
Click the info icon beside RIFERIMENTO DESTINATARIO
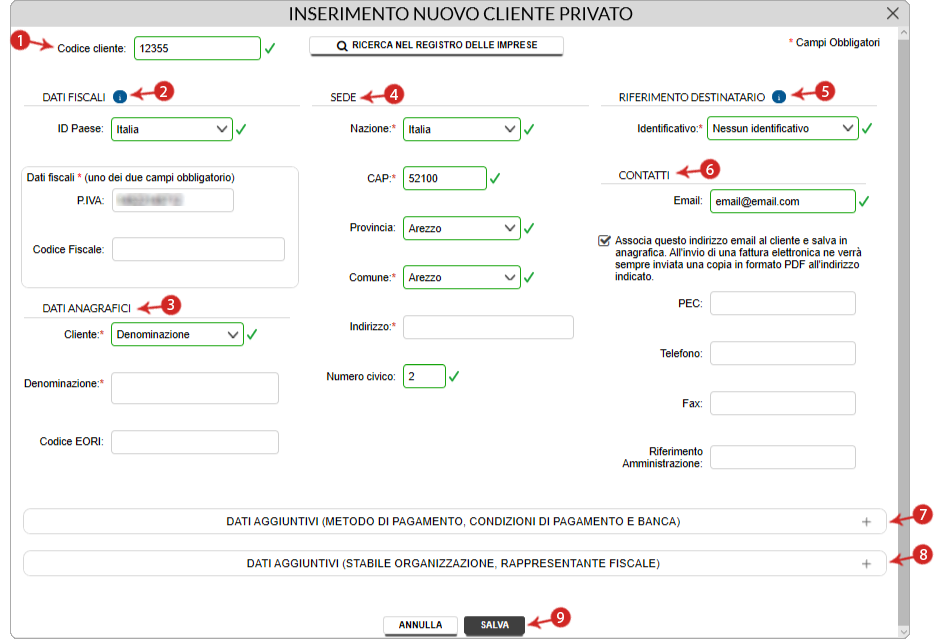(779, 97)
